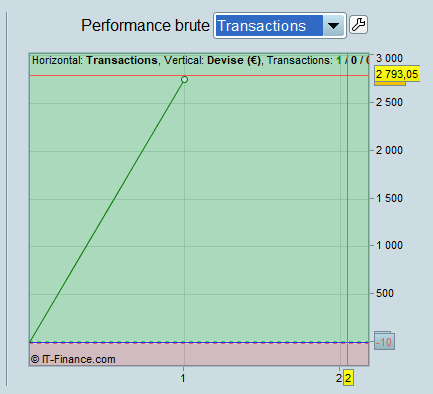Click the 500 vertical axis value
433x394 pixels.
pyautogui.click(x=385, y=293)
